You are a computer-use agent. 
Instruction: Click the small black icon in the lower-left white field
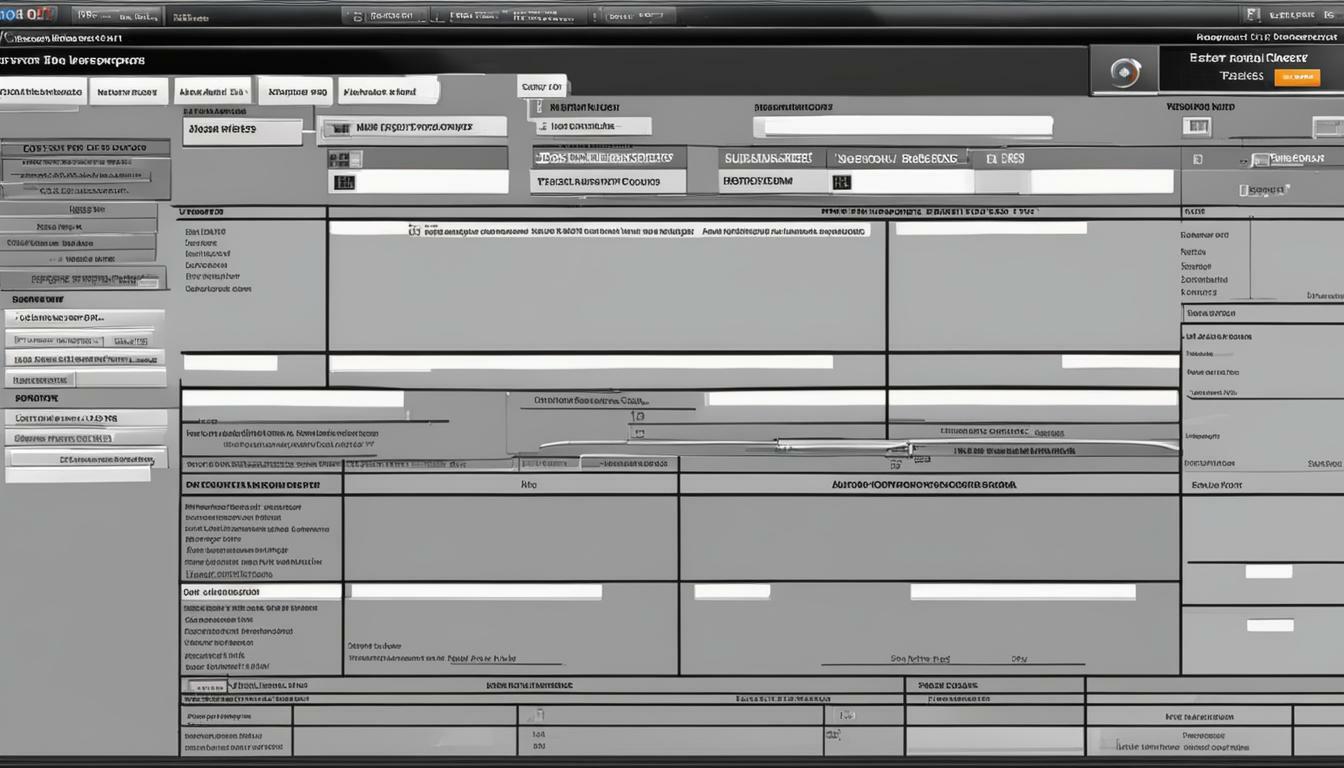[x=344, y=182]
